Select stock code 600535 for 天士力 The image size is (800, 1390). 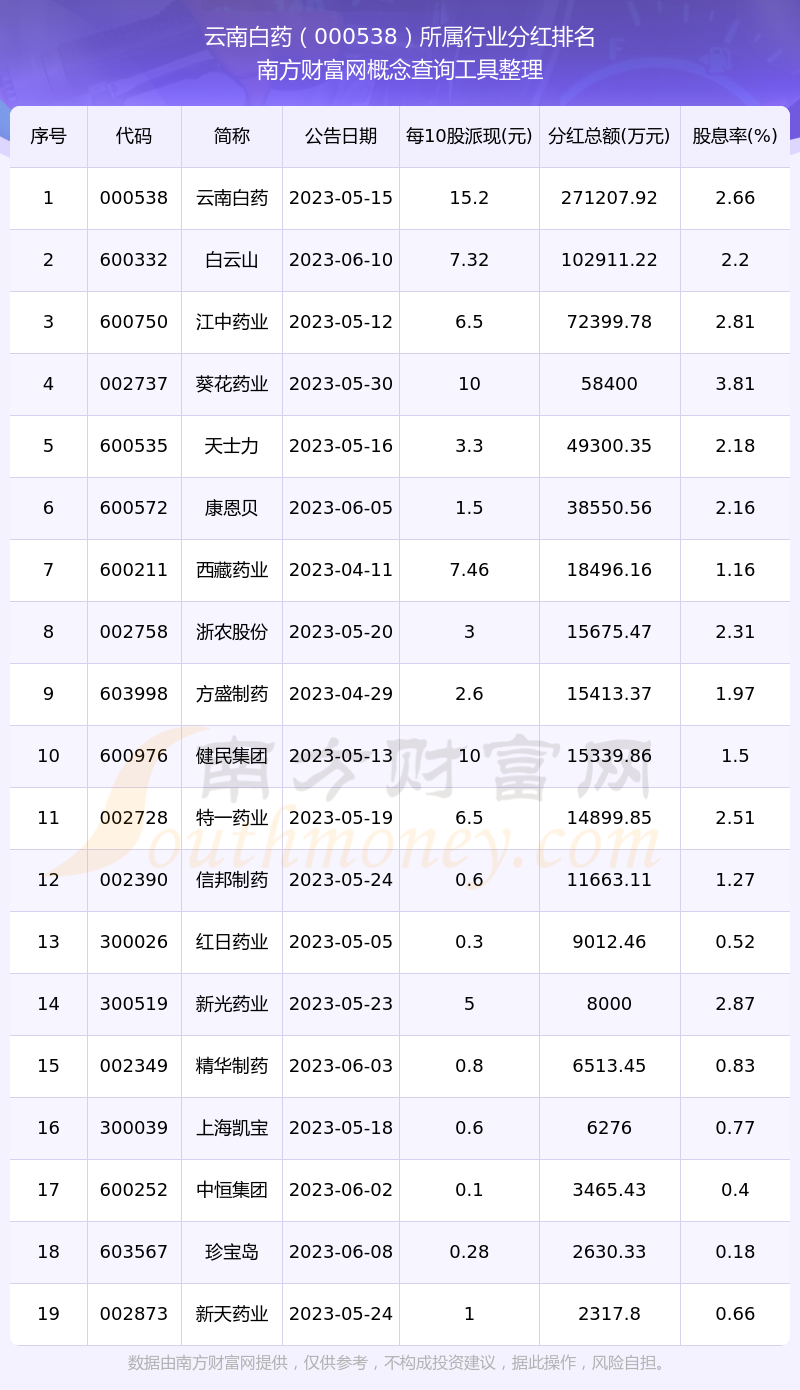(134, 446)
